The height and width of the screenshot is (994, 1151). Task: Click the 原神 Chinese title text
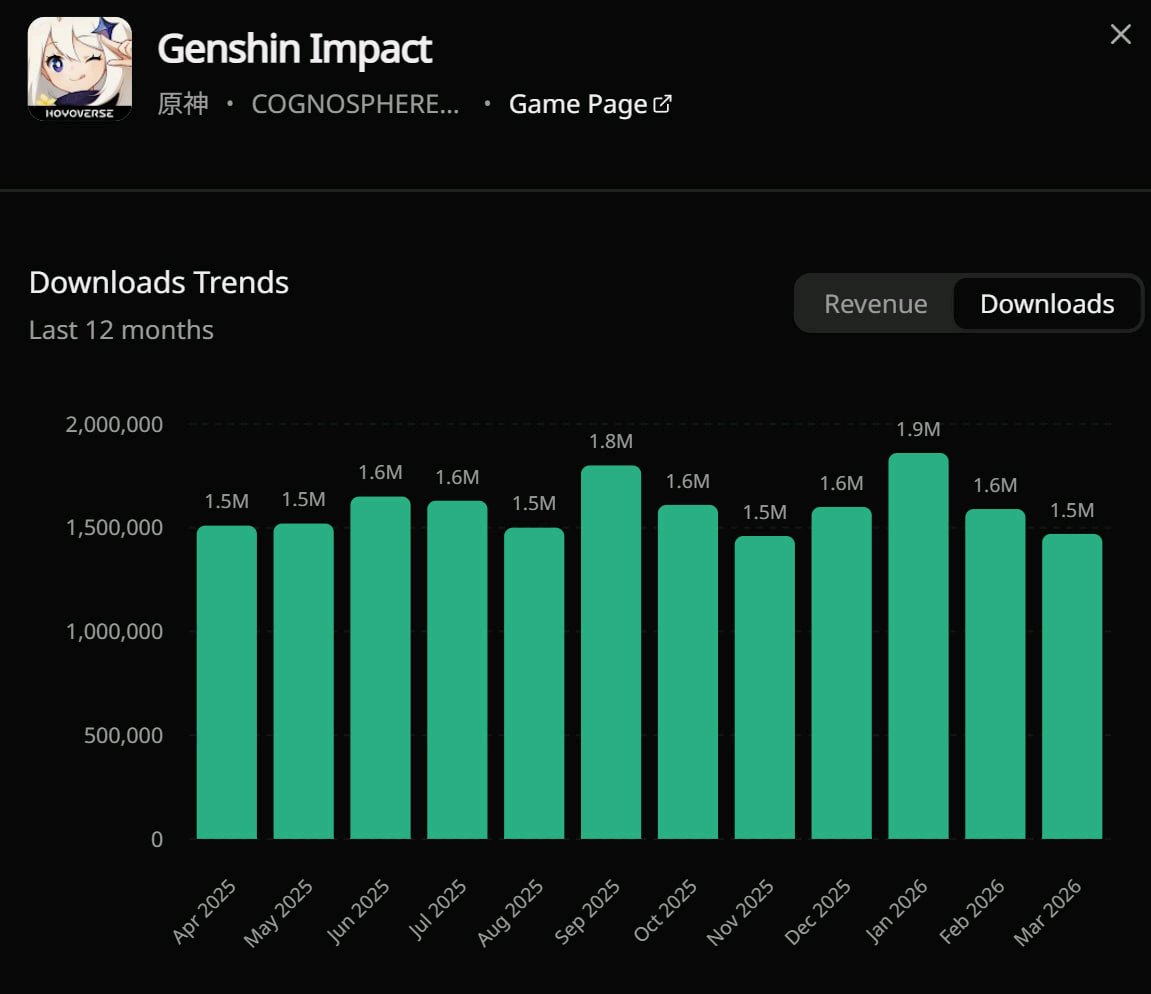click(183, 104)
